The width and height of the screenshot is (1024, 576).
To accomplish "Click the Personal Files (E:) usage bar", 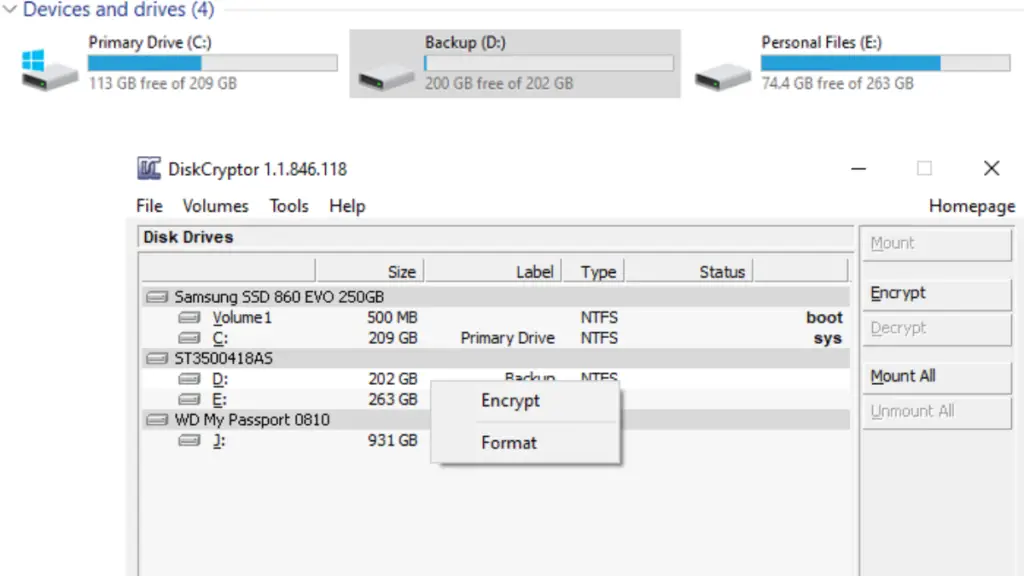I will point(886,63).
